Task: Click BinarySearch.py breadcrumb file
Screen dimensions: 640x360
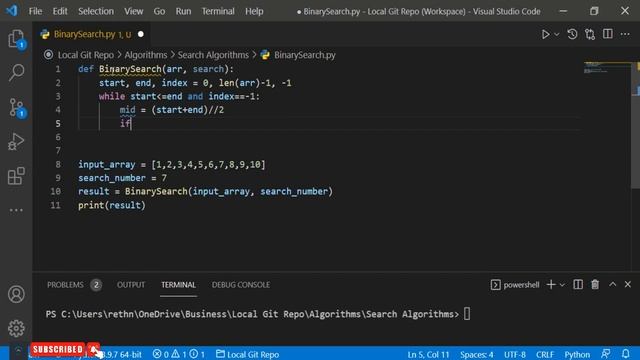Action: tap(304, 55)
